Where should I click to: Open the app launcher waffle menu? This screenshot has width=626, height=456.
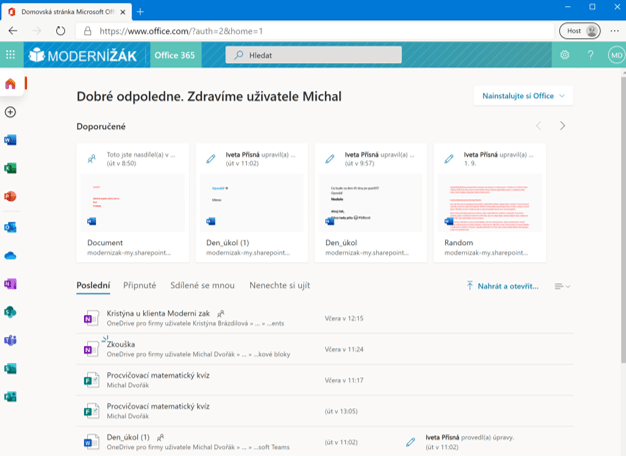coord(11,55)
